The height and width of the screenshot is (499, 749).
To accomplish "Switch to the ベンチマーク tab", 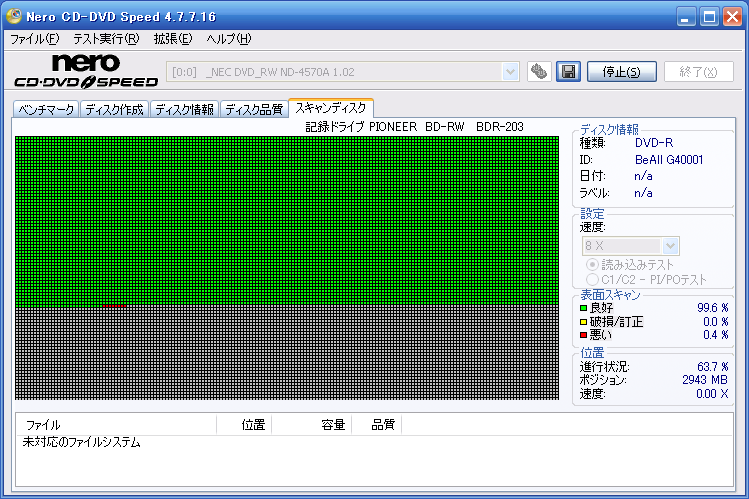I will tap(46, 109).
